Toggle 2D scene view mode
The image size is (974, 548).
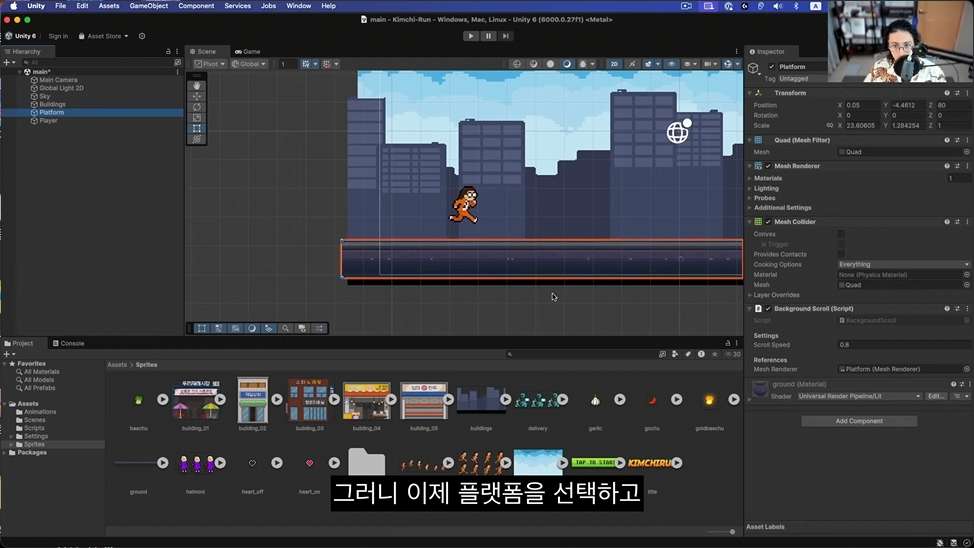coord(614,64)
